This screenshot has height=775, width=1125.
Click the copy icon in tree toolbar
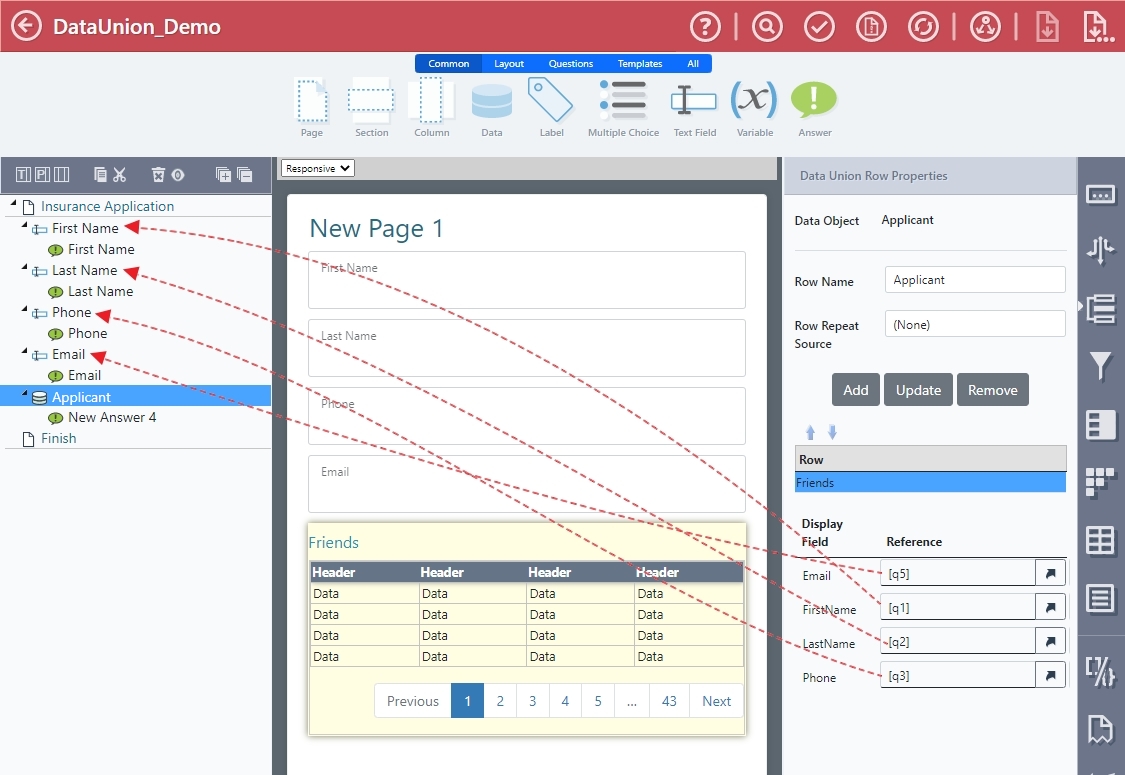tap(100, 174)
